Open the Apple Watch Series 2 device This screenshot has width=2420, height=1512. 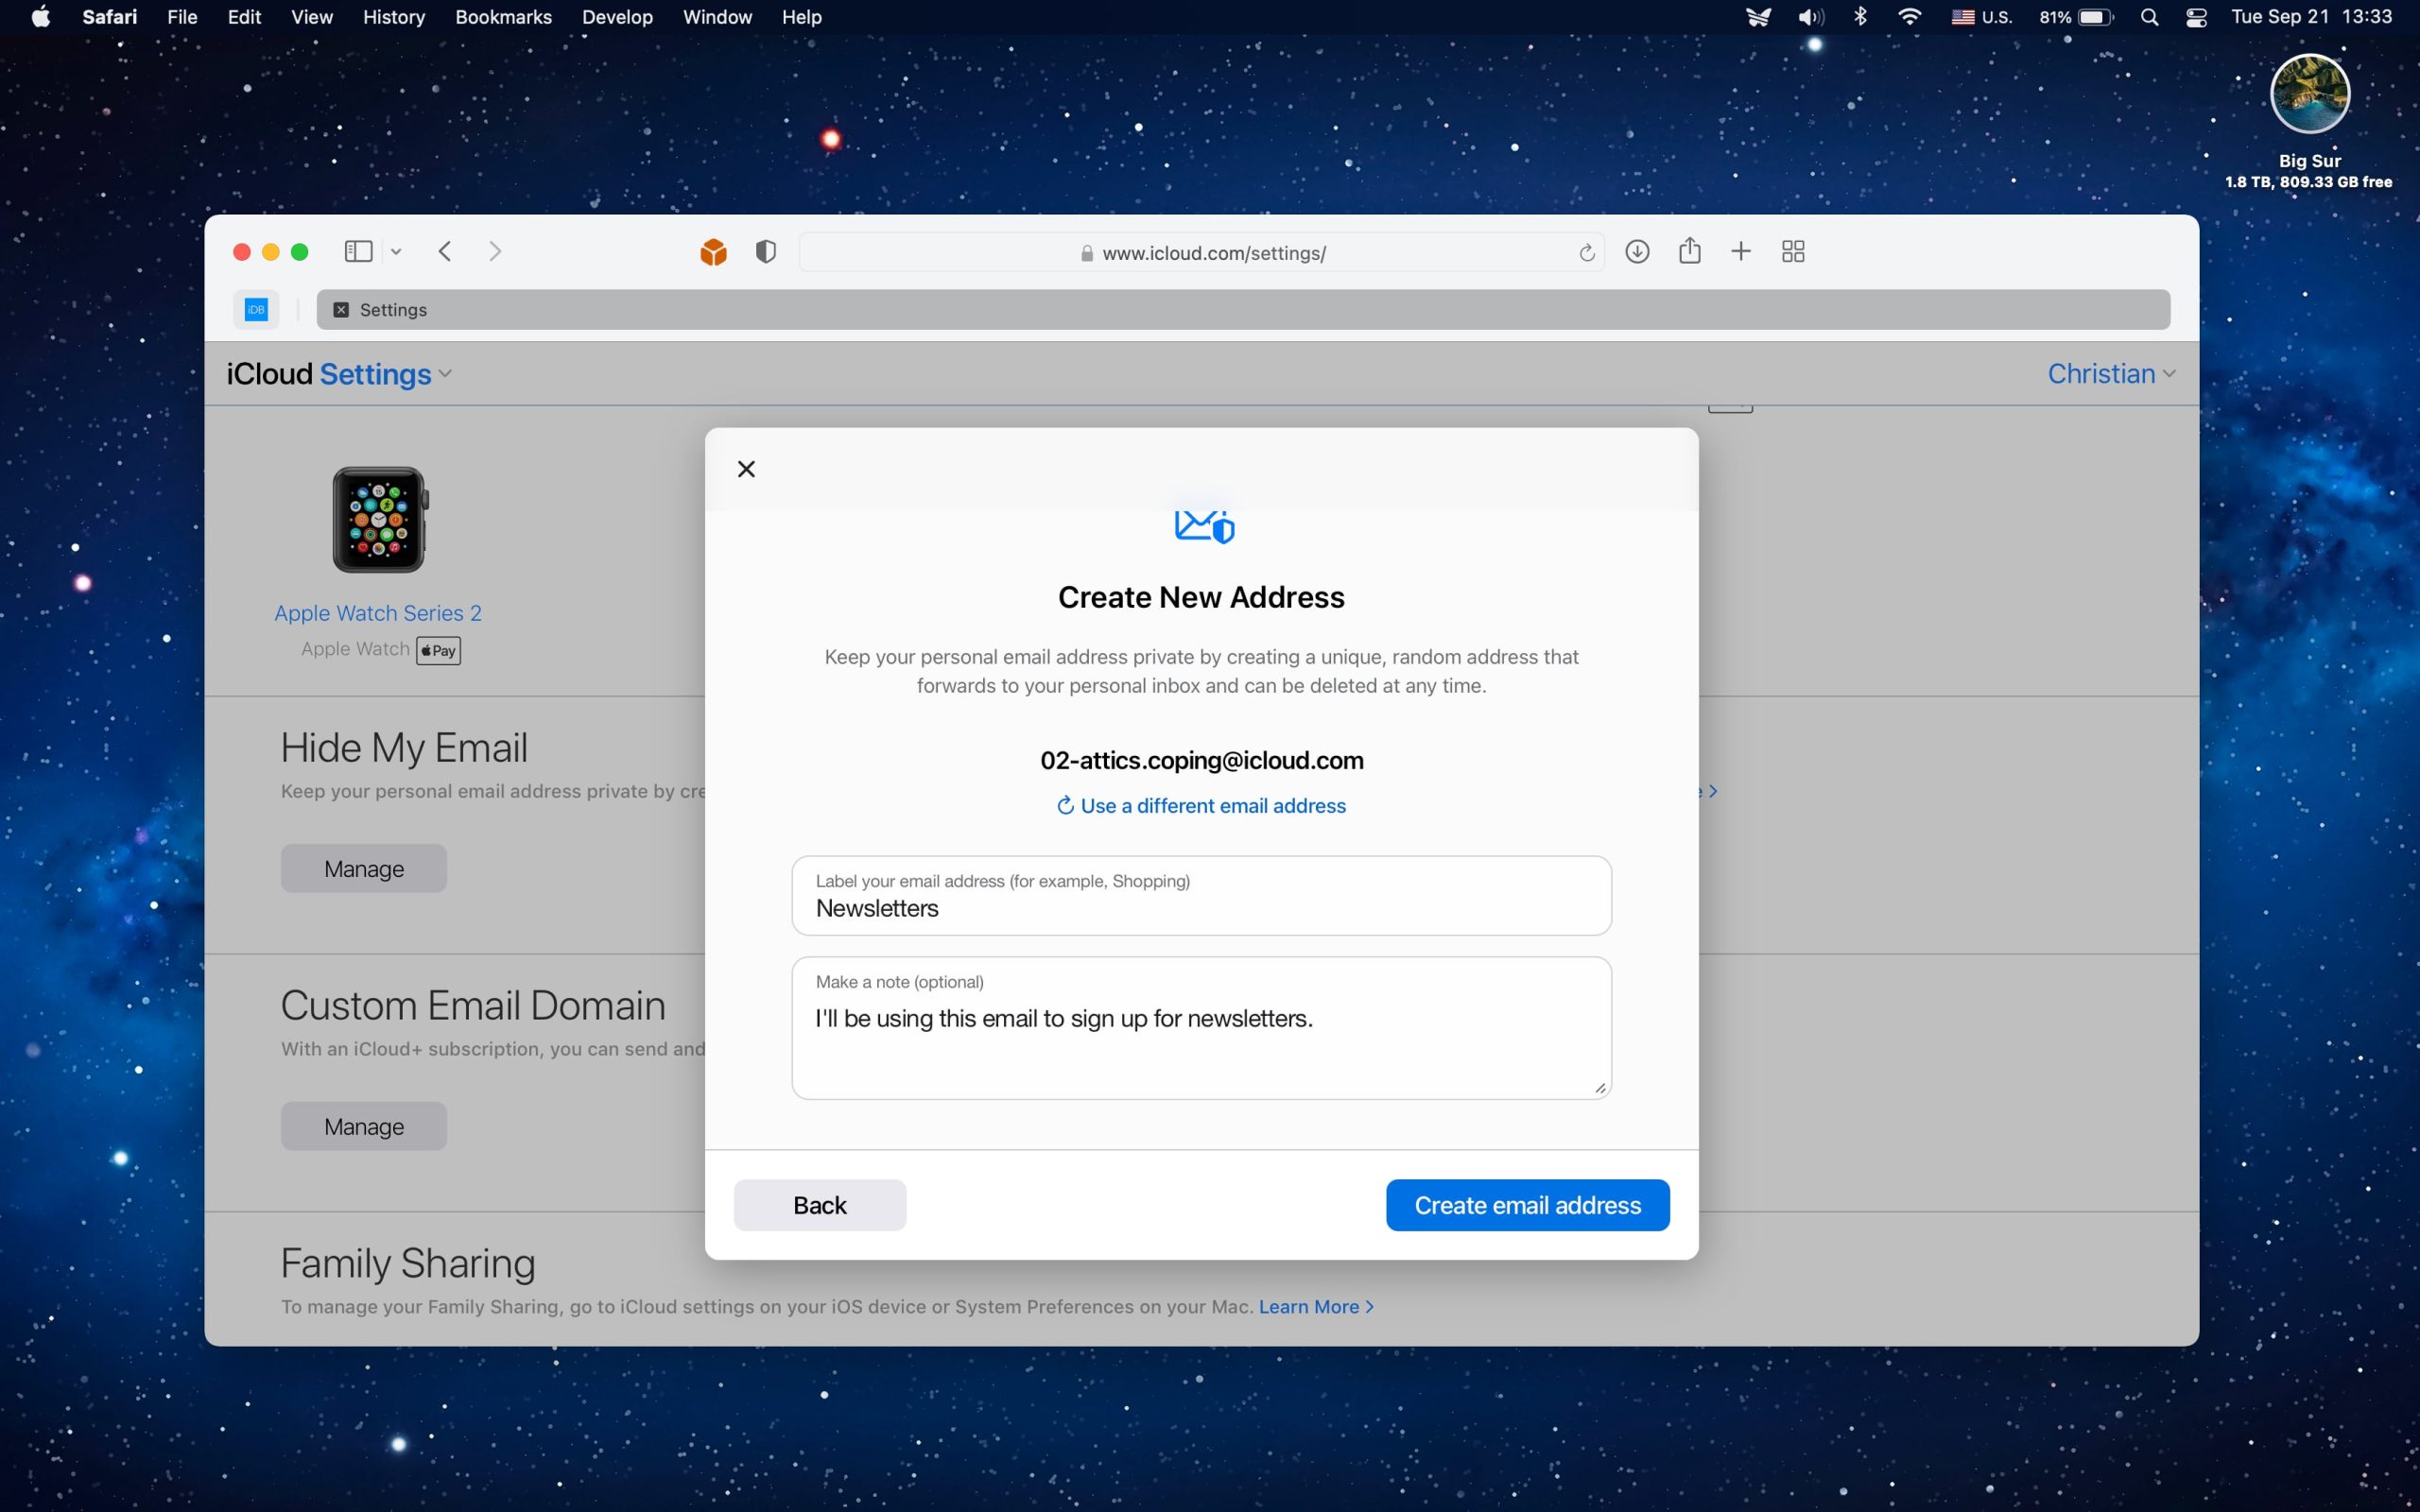(x=378, y=613)
